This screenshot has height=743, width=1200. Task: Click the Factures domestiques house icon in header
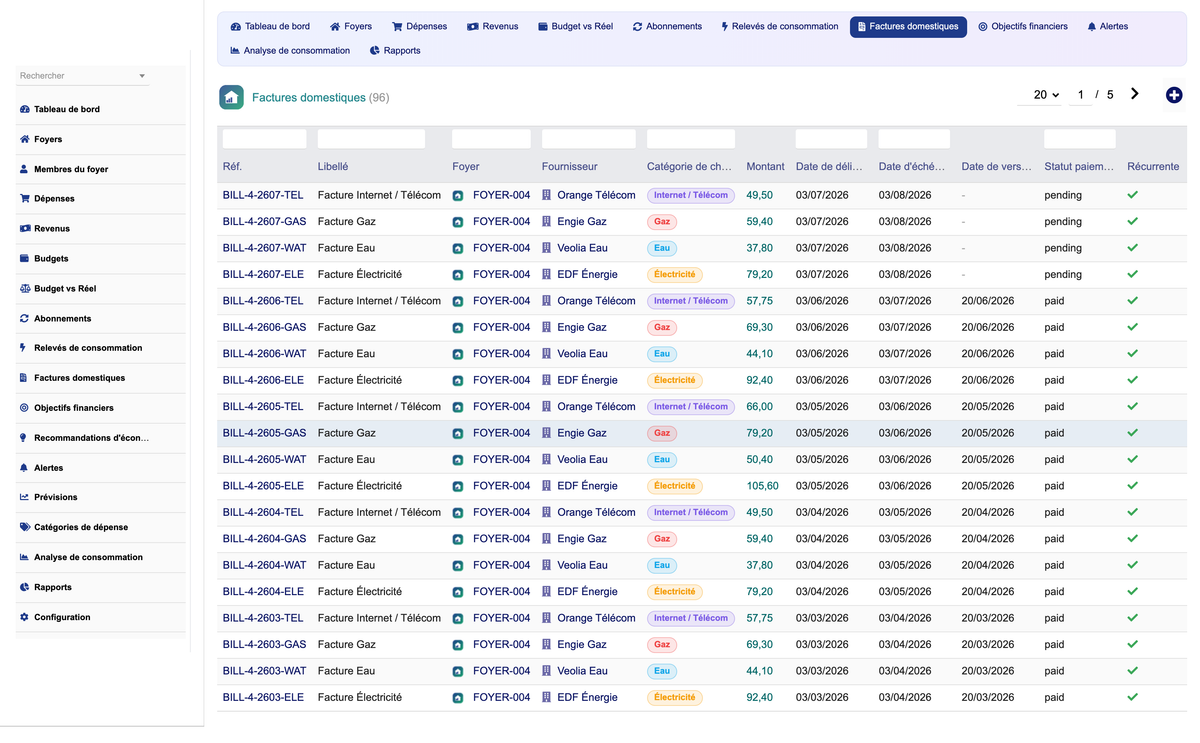(x=231, y=97)
